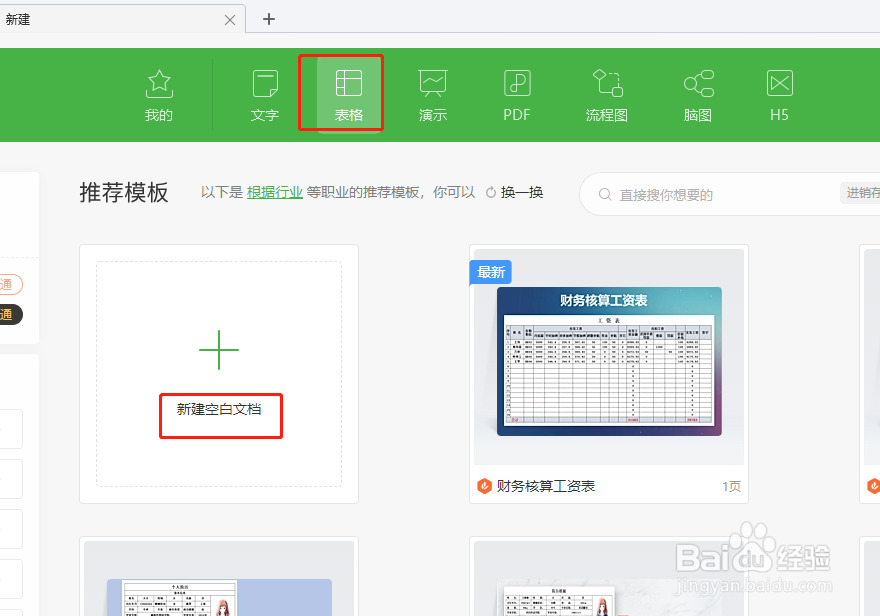
Task: Open the 脑图 mind map module
Action: [x=697, y=93]
